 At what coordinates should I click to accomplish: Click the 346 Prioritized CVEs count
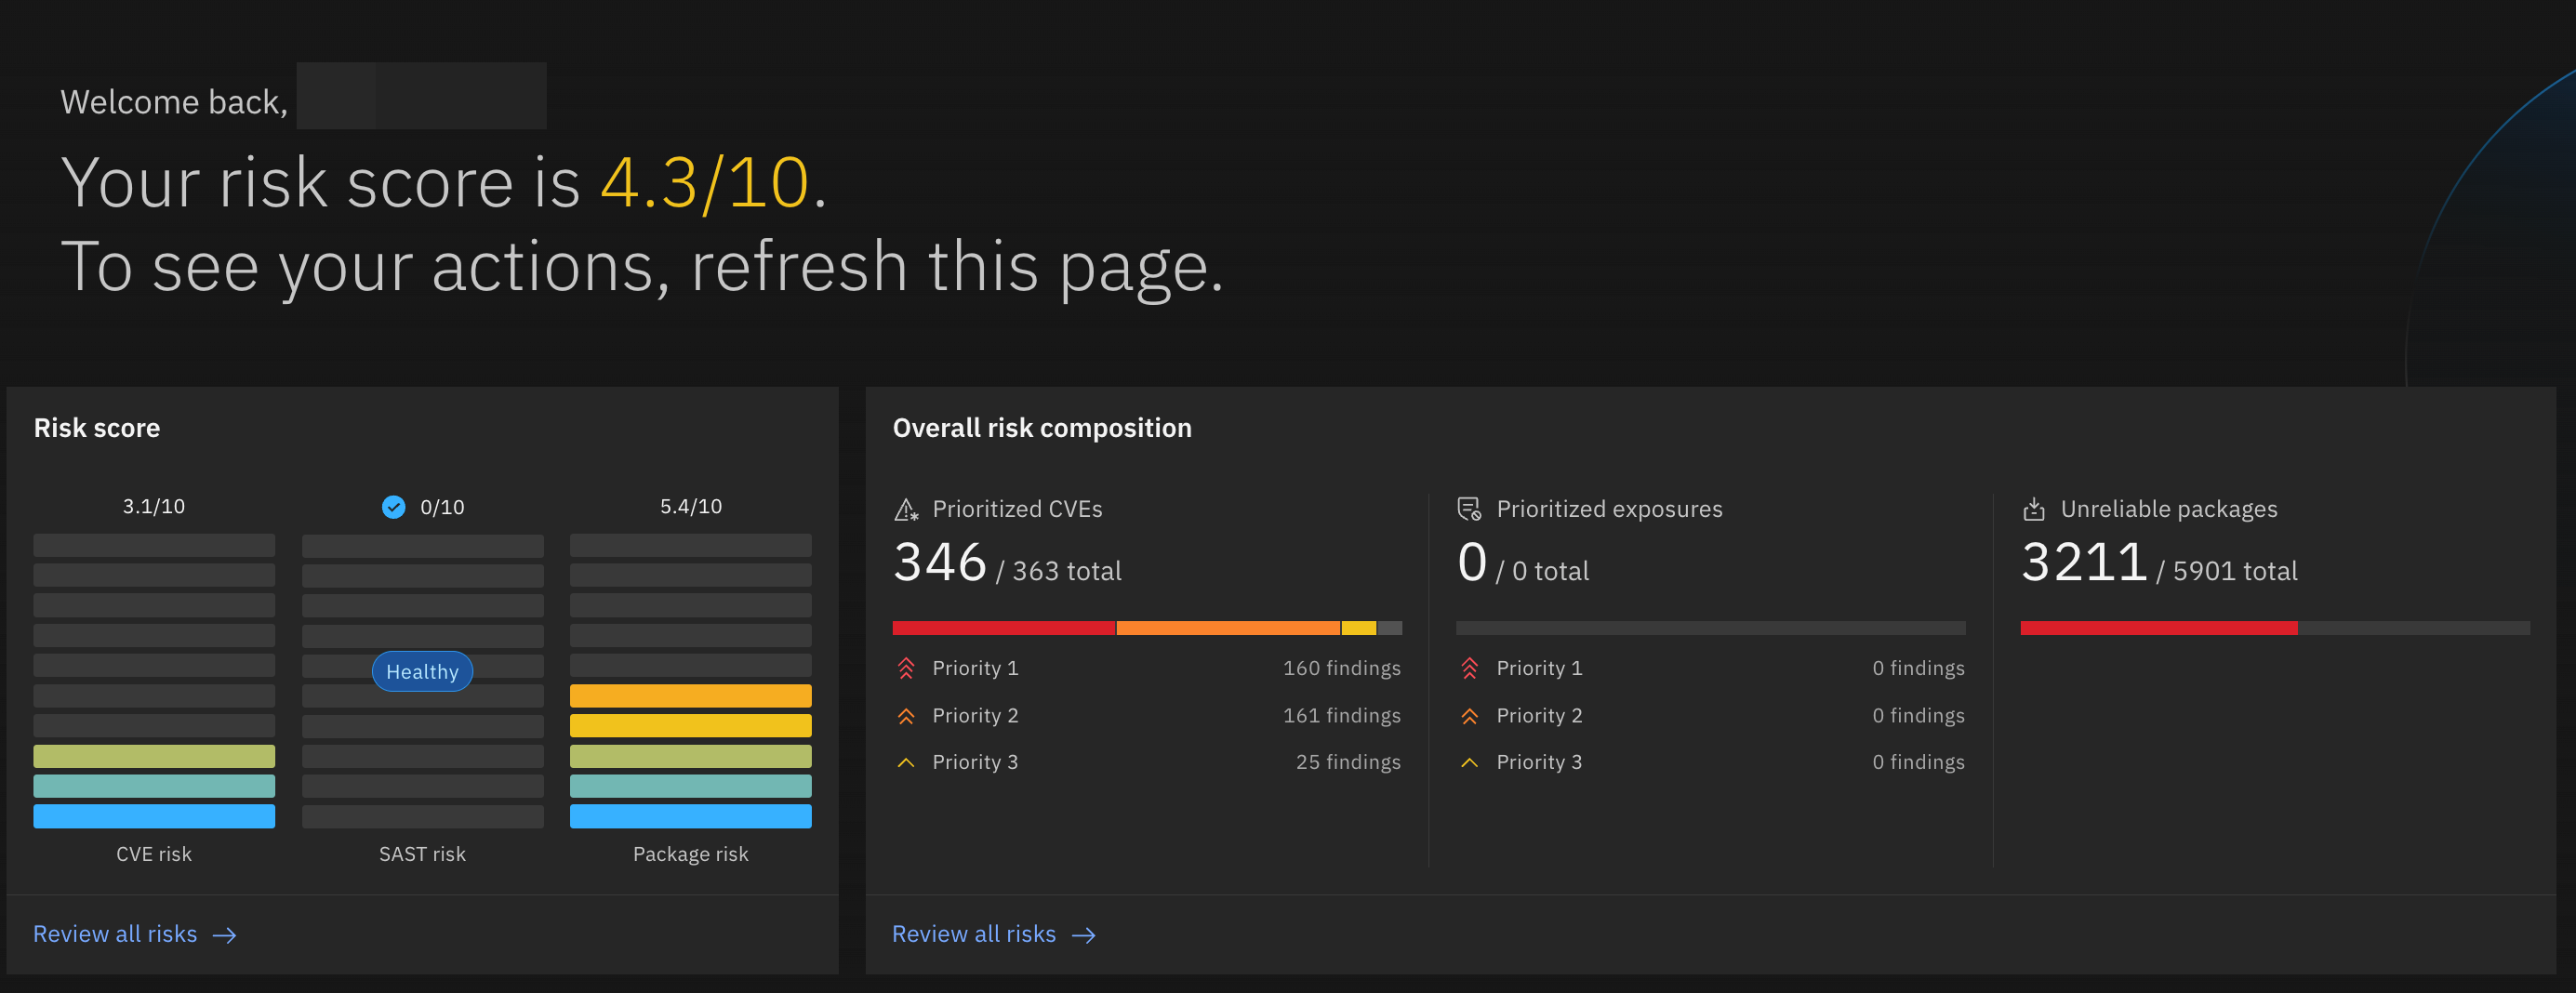939,563
